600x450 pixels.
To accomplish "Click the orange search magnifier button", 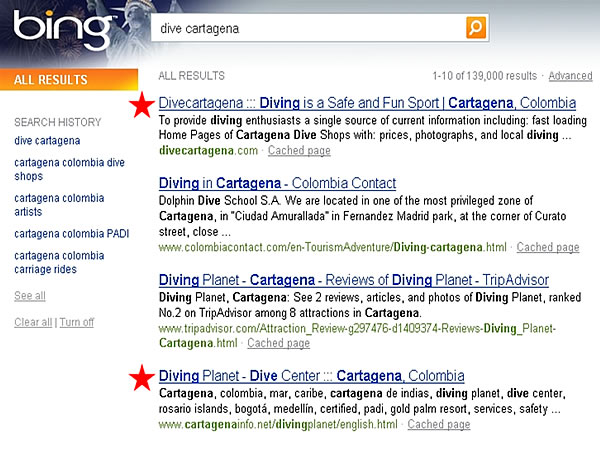I will point(477,28).
